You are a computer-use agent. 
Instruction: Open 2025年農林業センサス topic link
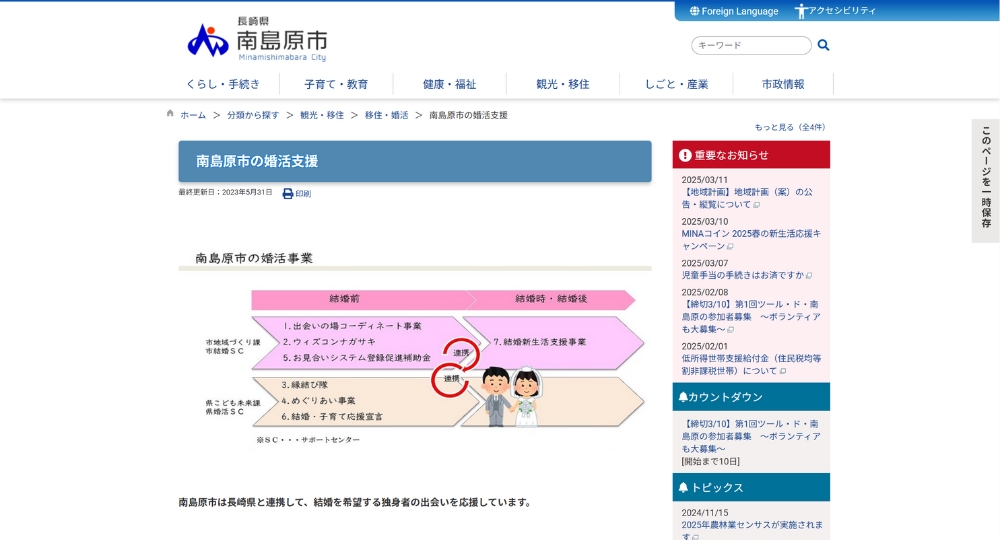pos(752,530)
